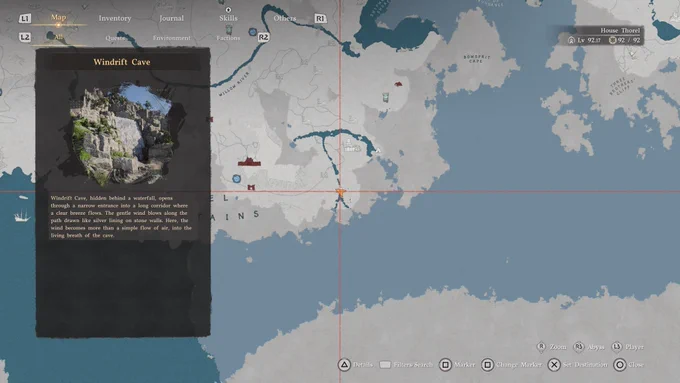Click the Lv 92 level indicator
The width and height of the screenshot is (680, 383).
(x=584, y=40)
